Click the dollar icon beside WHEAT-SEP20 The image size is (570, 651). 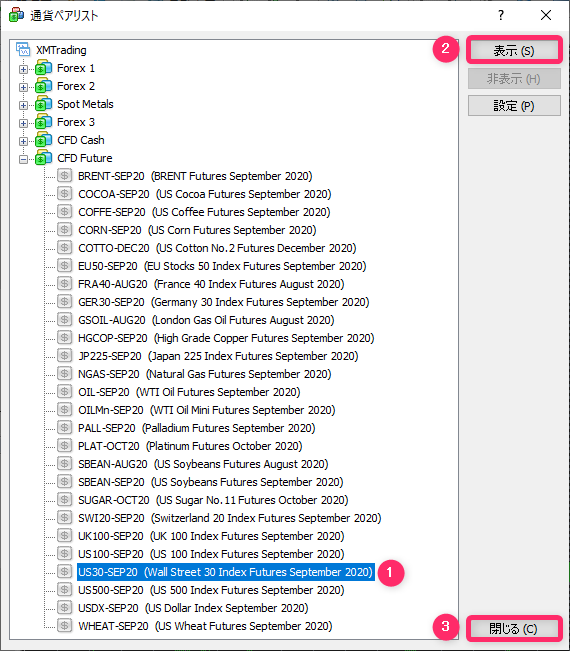[64, 626]
